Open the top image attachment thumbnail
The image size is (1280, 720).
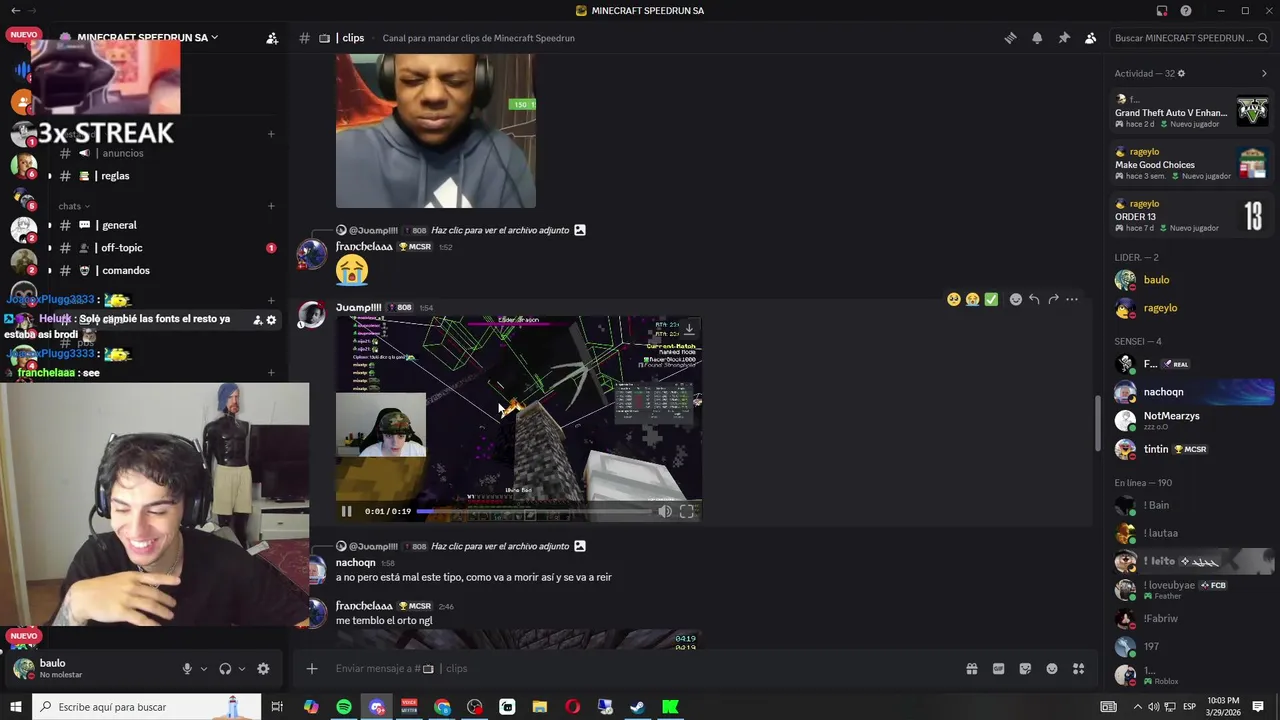pos(436,130)
